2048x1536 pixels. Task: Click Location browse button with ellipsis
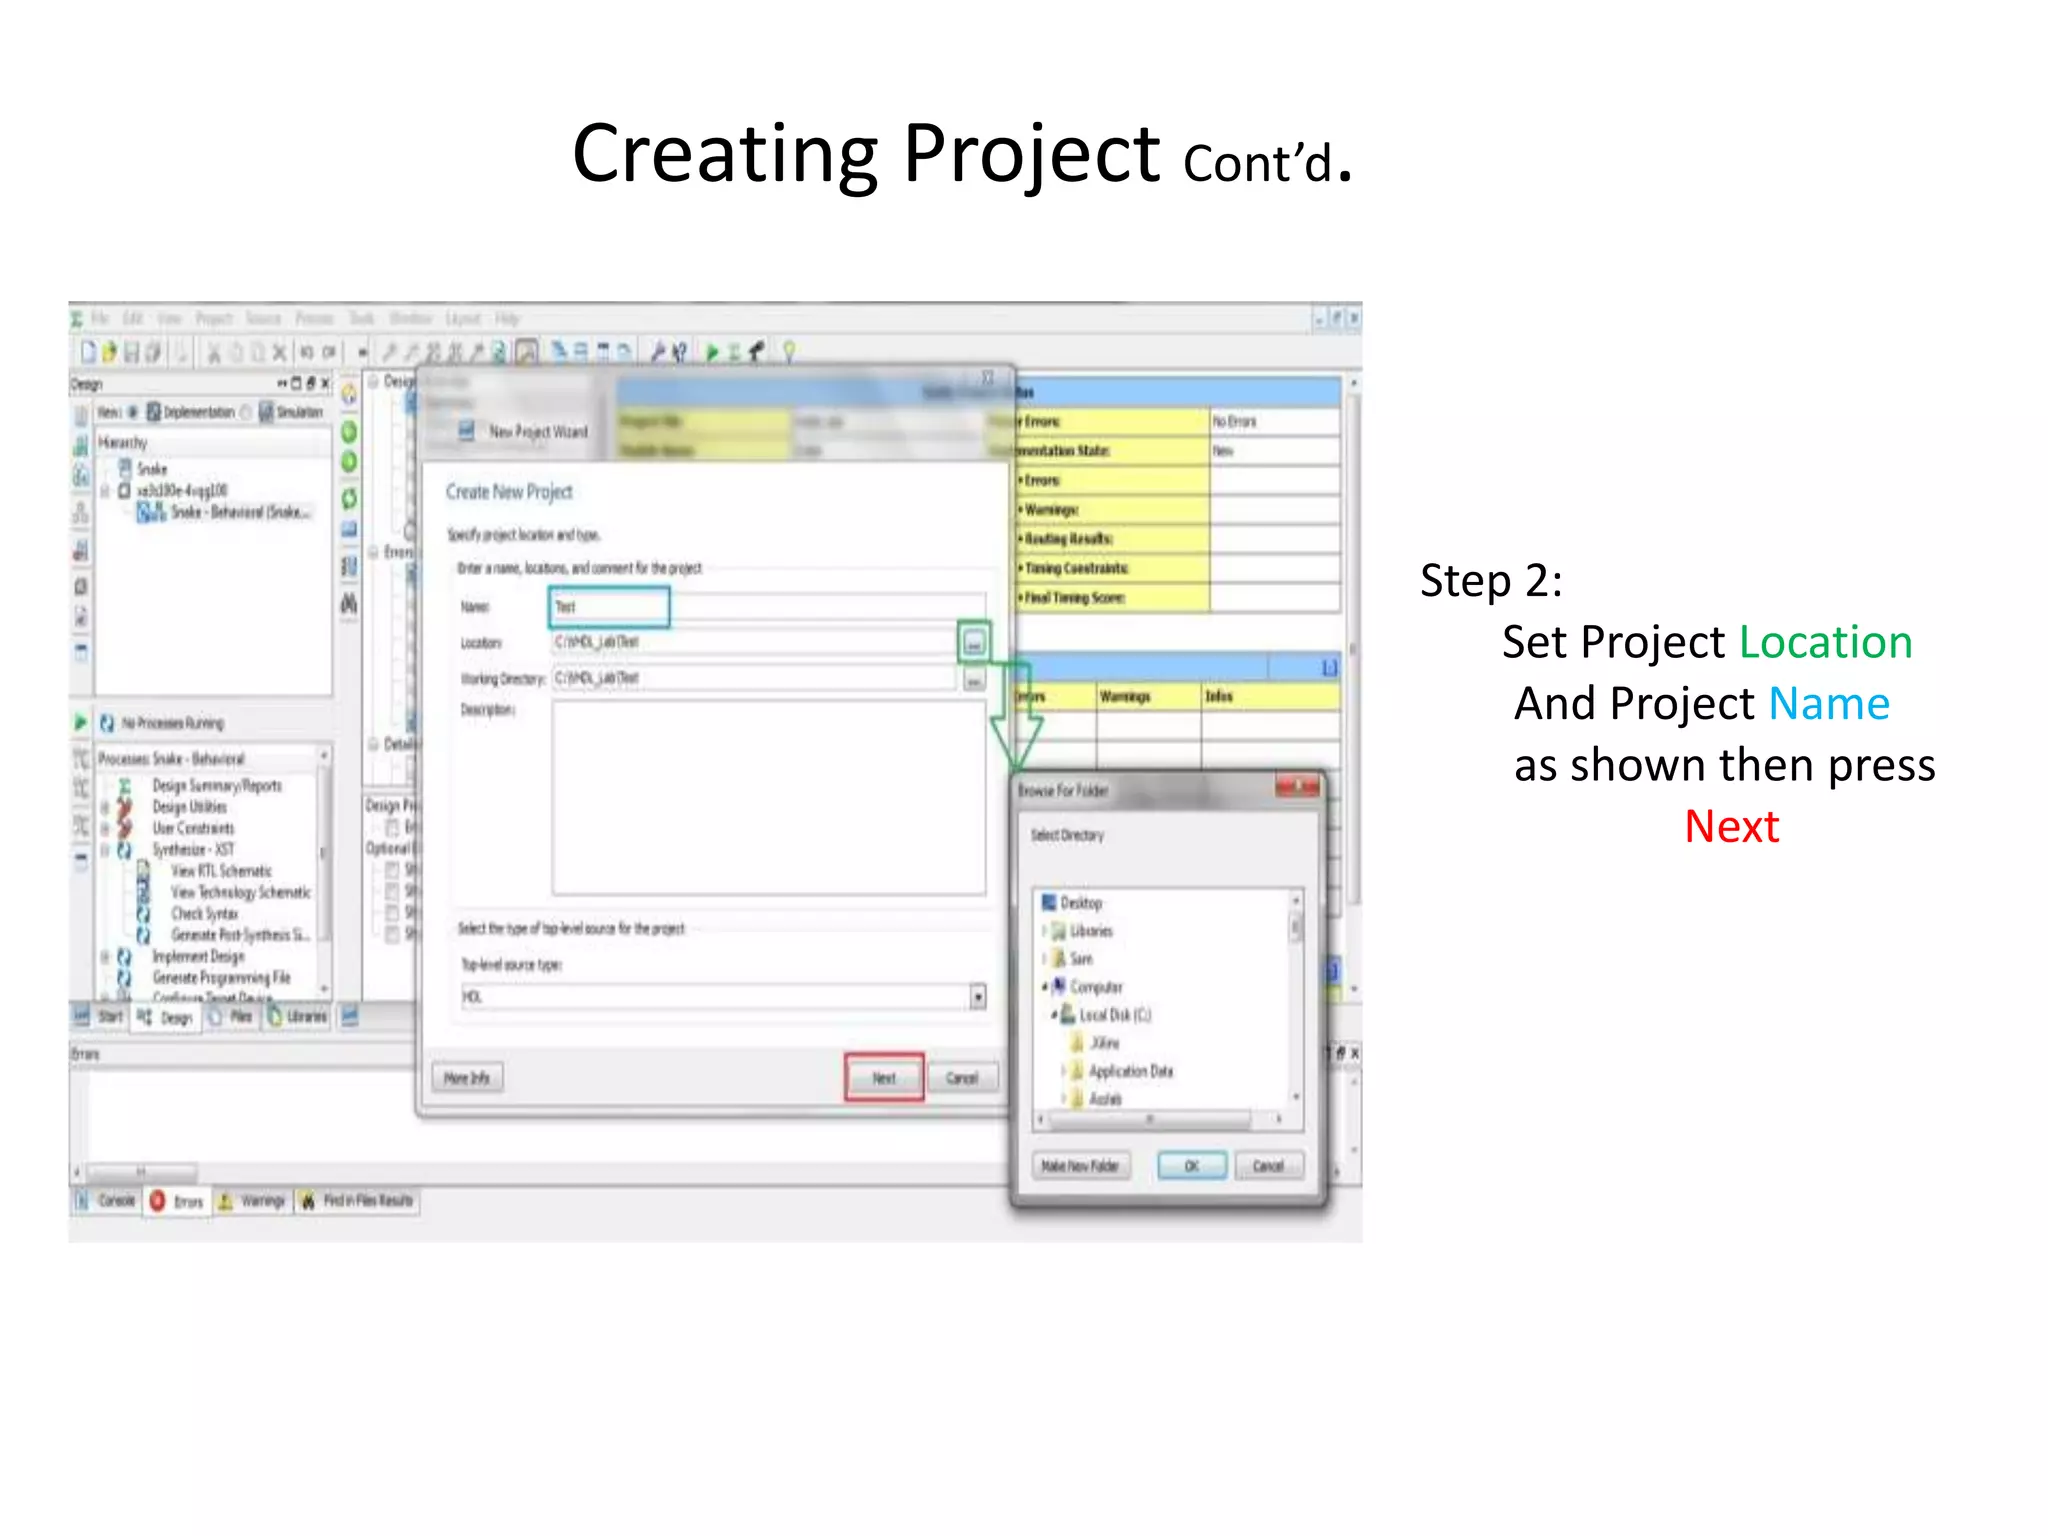click(974, 643)
